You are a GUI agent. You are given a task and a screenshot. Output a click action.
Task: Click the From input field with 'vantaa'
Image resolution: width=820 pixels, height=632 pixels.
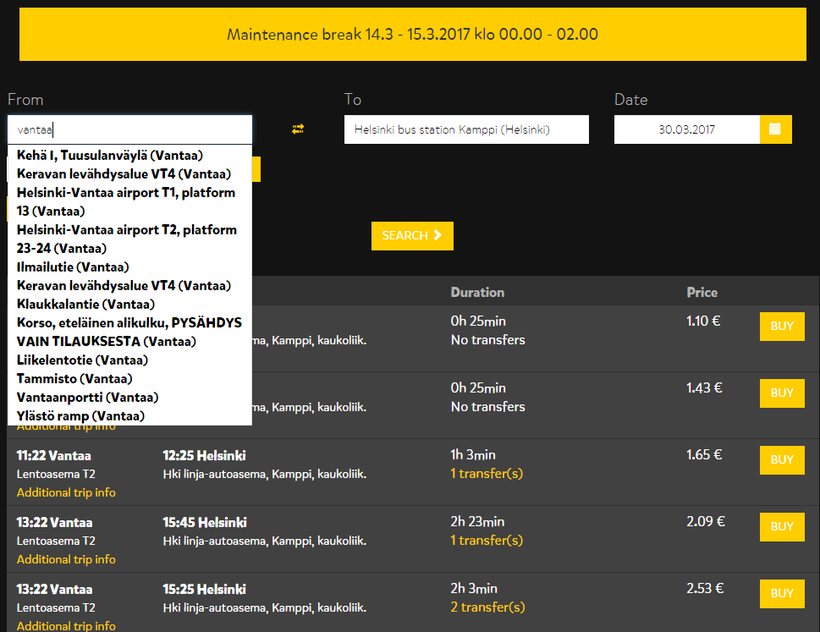(x=130, y=129)
